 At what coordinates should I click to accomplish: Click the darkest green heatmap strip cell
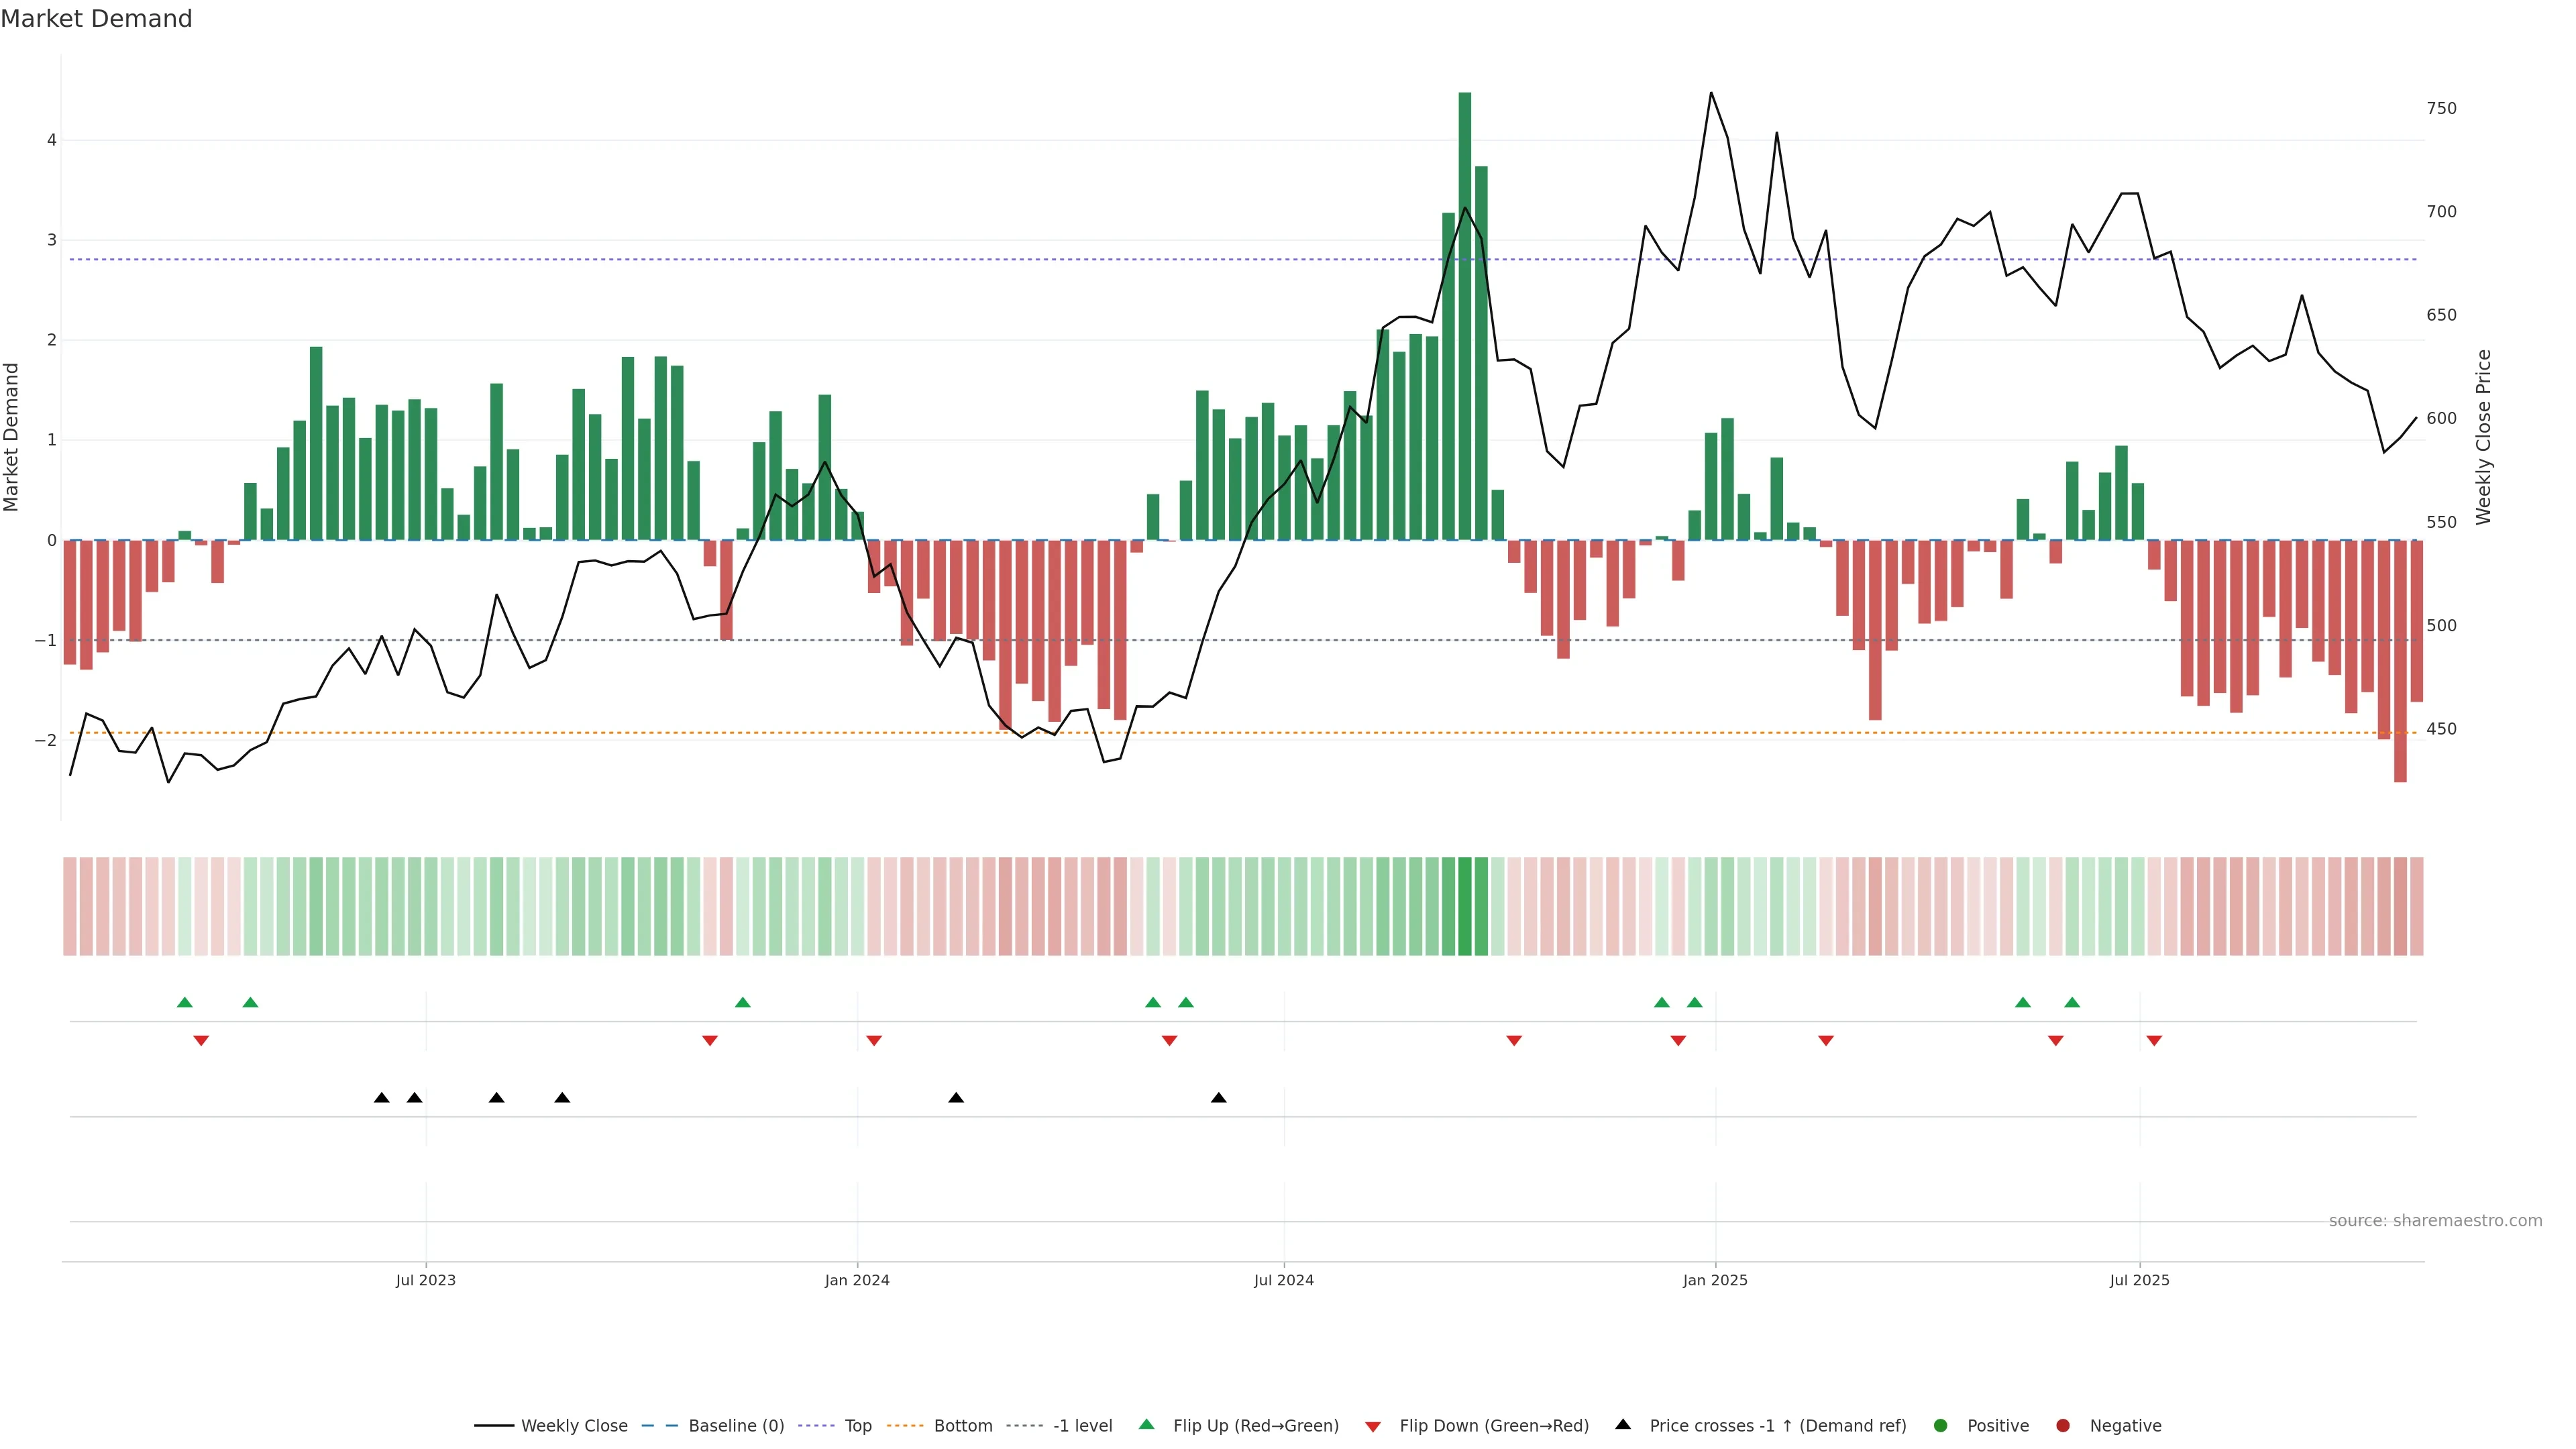[1465, 906]
